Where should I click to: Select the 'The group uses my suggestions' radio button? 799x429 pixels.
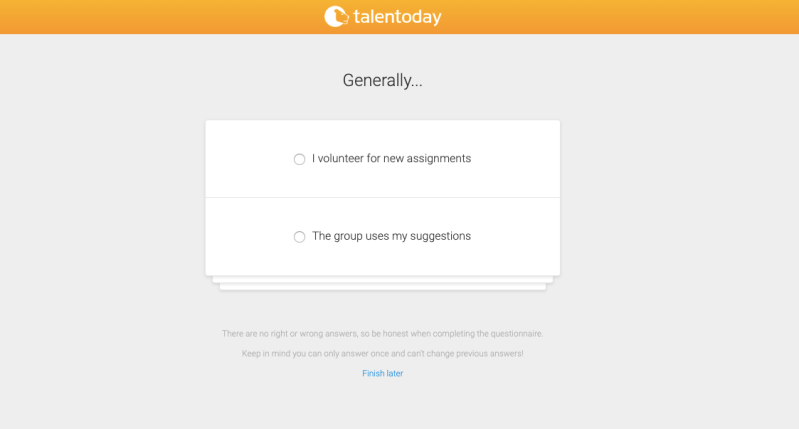click(299, 237)
